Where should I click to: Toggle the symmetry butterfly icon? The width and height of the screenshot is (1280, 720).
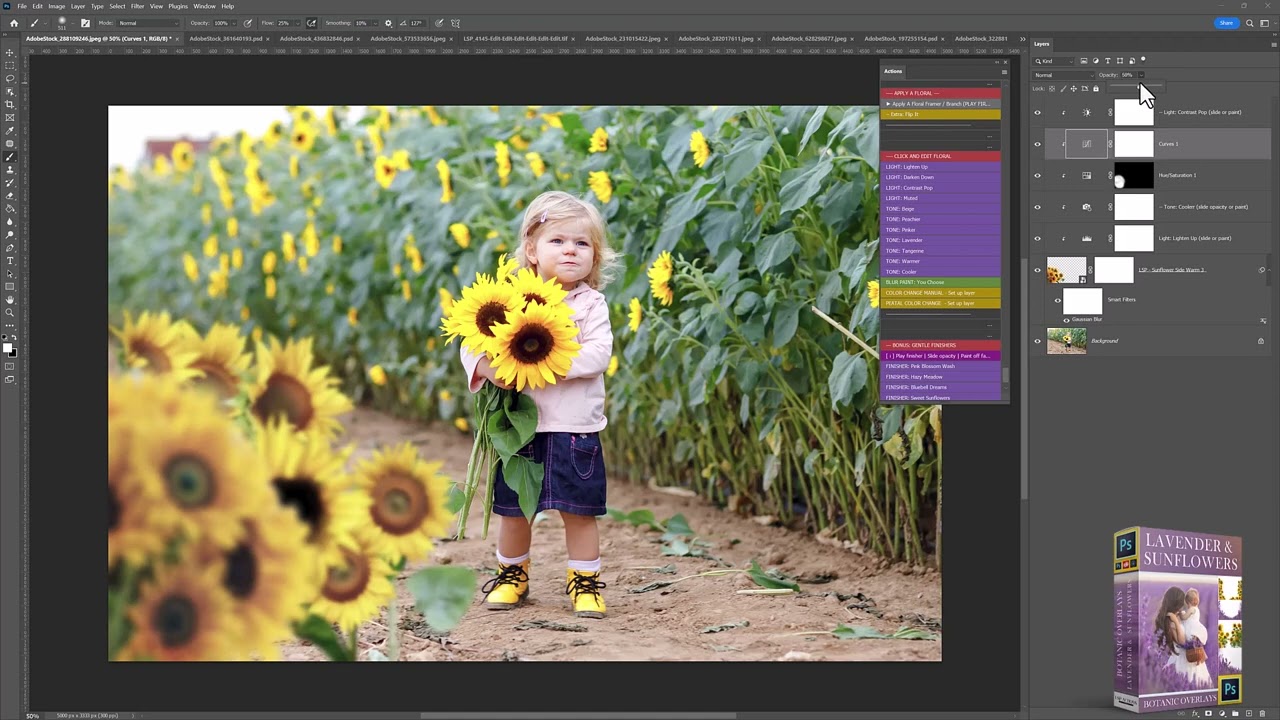tap(456, 23)
